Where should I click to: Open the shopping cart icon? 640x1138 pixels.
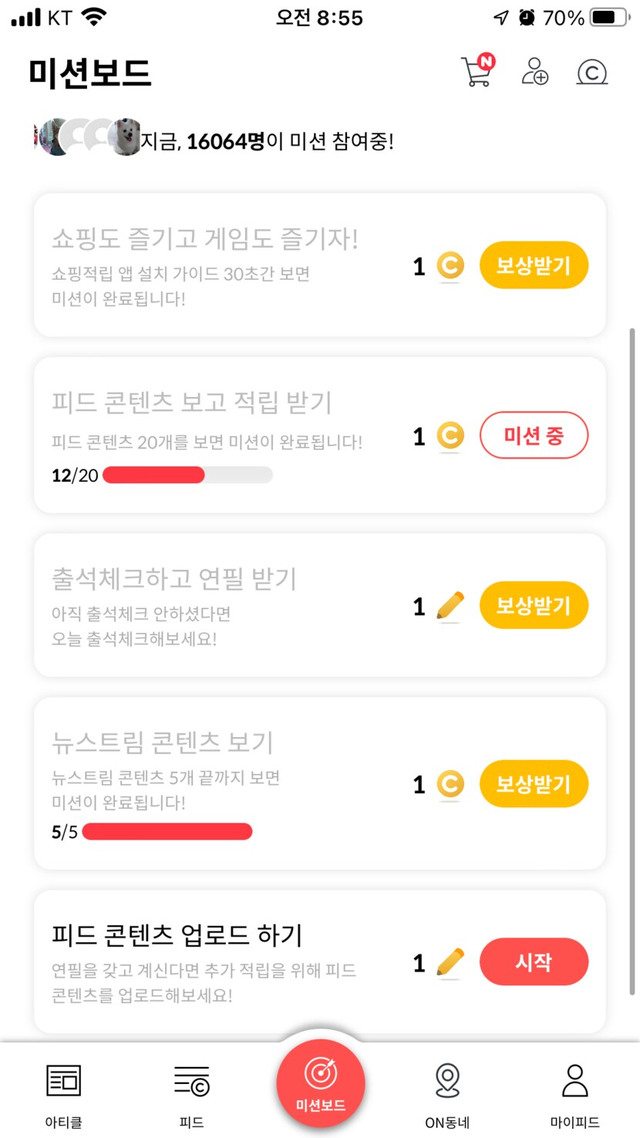[477, 72]
